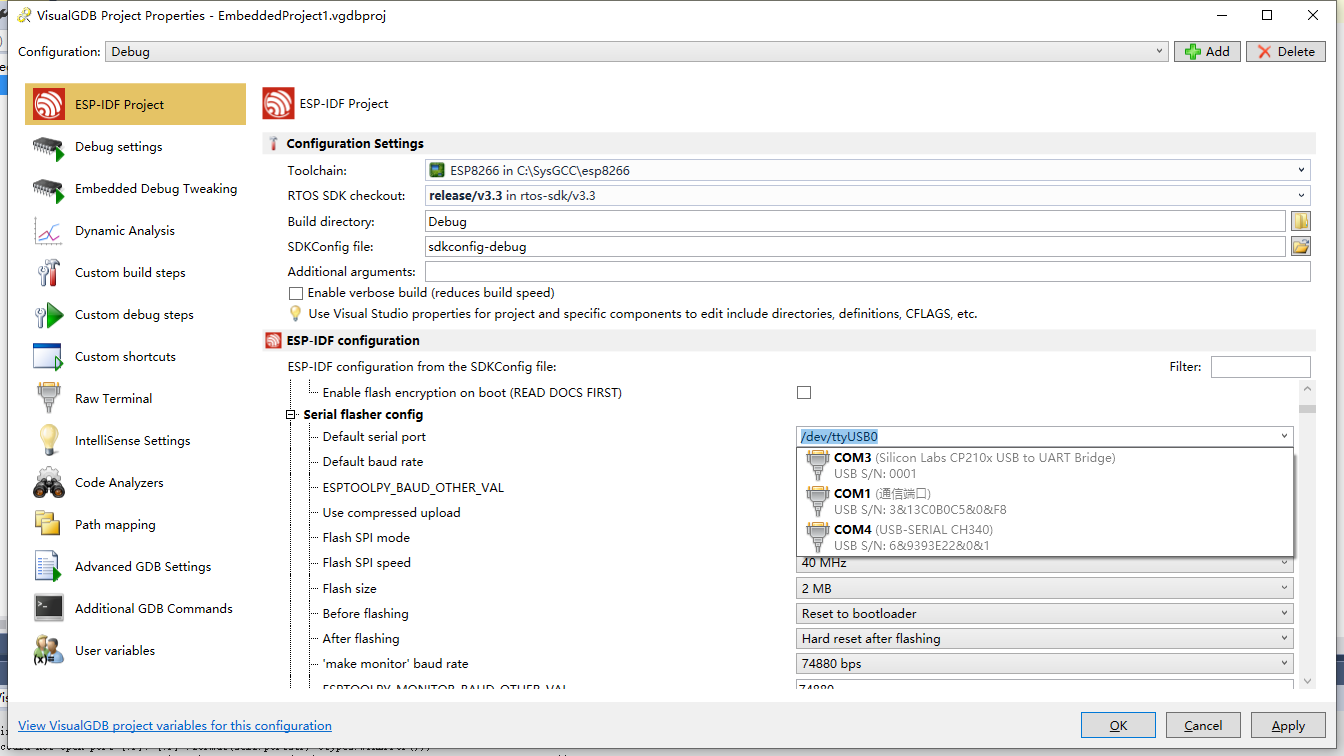The width and height of the screenshot is (1344, 756).
Task: Open Custom debug steps icon
Action: [x=48, y=315]
